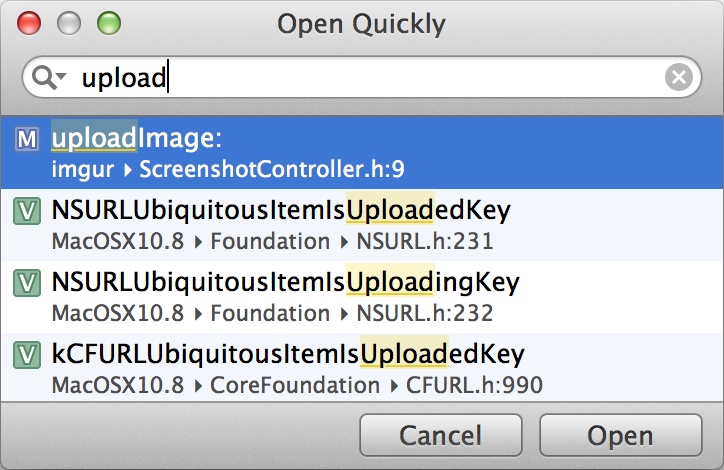The width and height of the screenshot is (724, 470).
Task: Click the Open Quickly title bar
Action: pyautogui.click(x=362, y=24)
